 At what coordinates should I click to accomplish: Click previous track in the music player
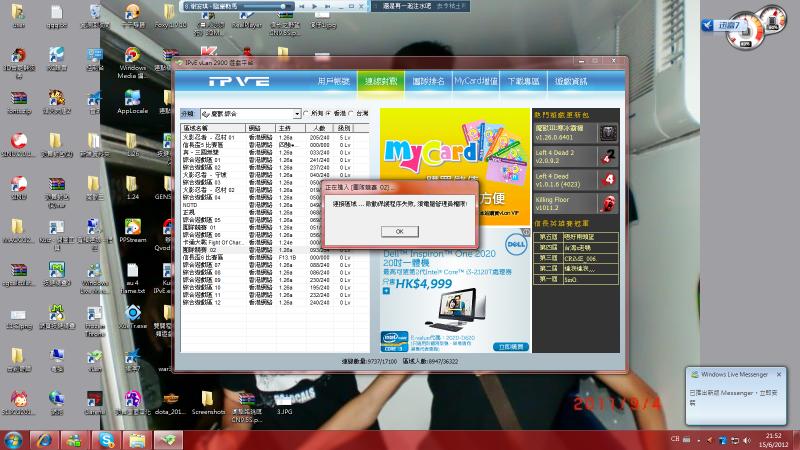click(302, 6)
